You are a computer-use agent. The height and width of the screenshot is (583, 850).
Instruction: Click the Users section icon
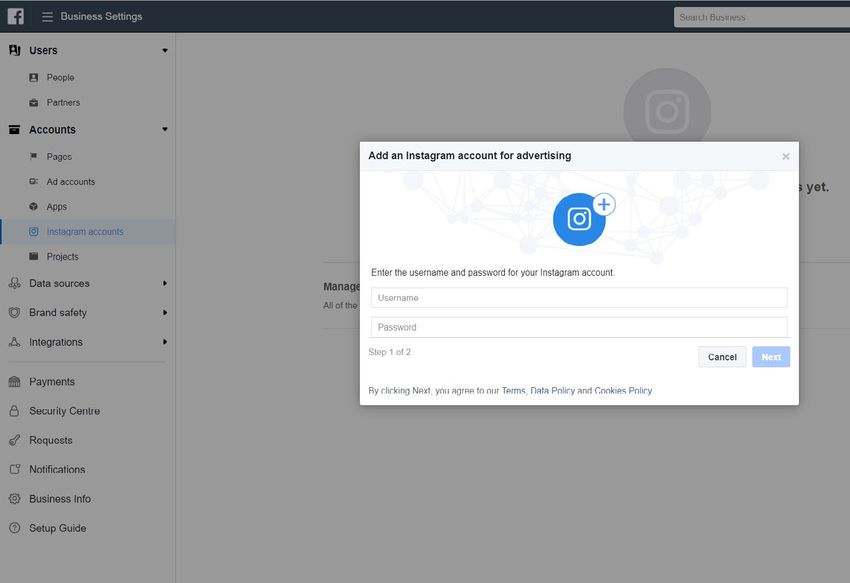pos(15,50)
